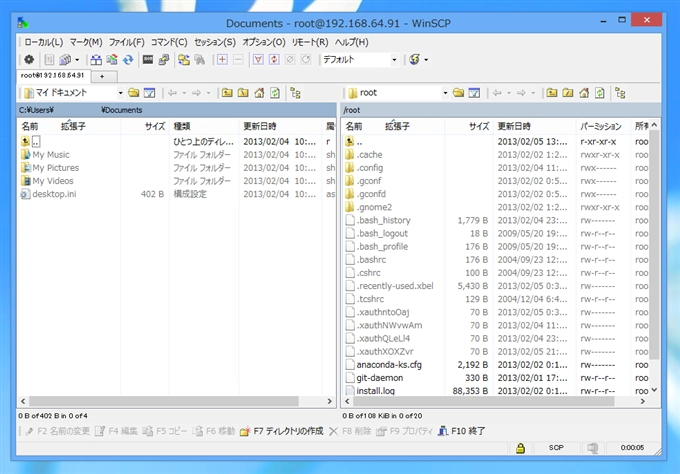This screenshot has width=680, height=474.
Task: Click the remote panel filter icon
Action: (474, 92)
